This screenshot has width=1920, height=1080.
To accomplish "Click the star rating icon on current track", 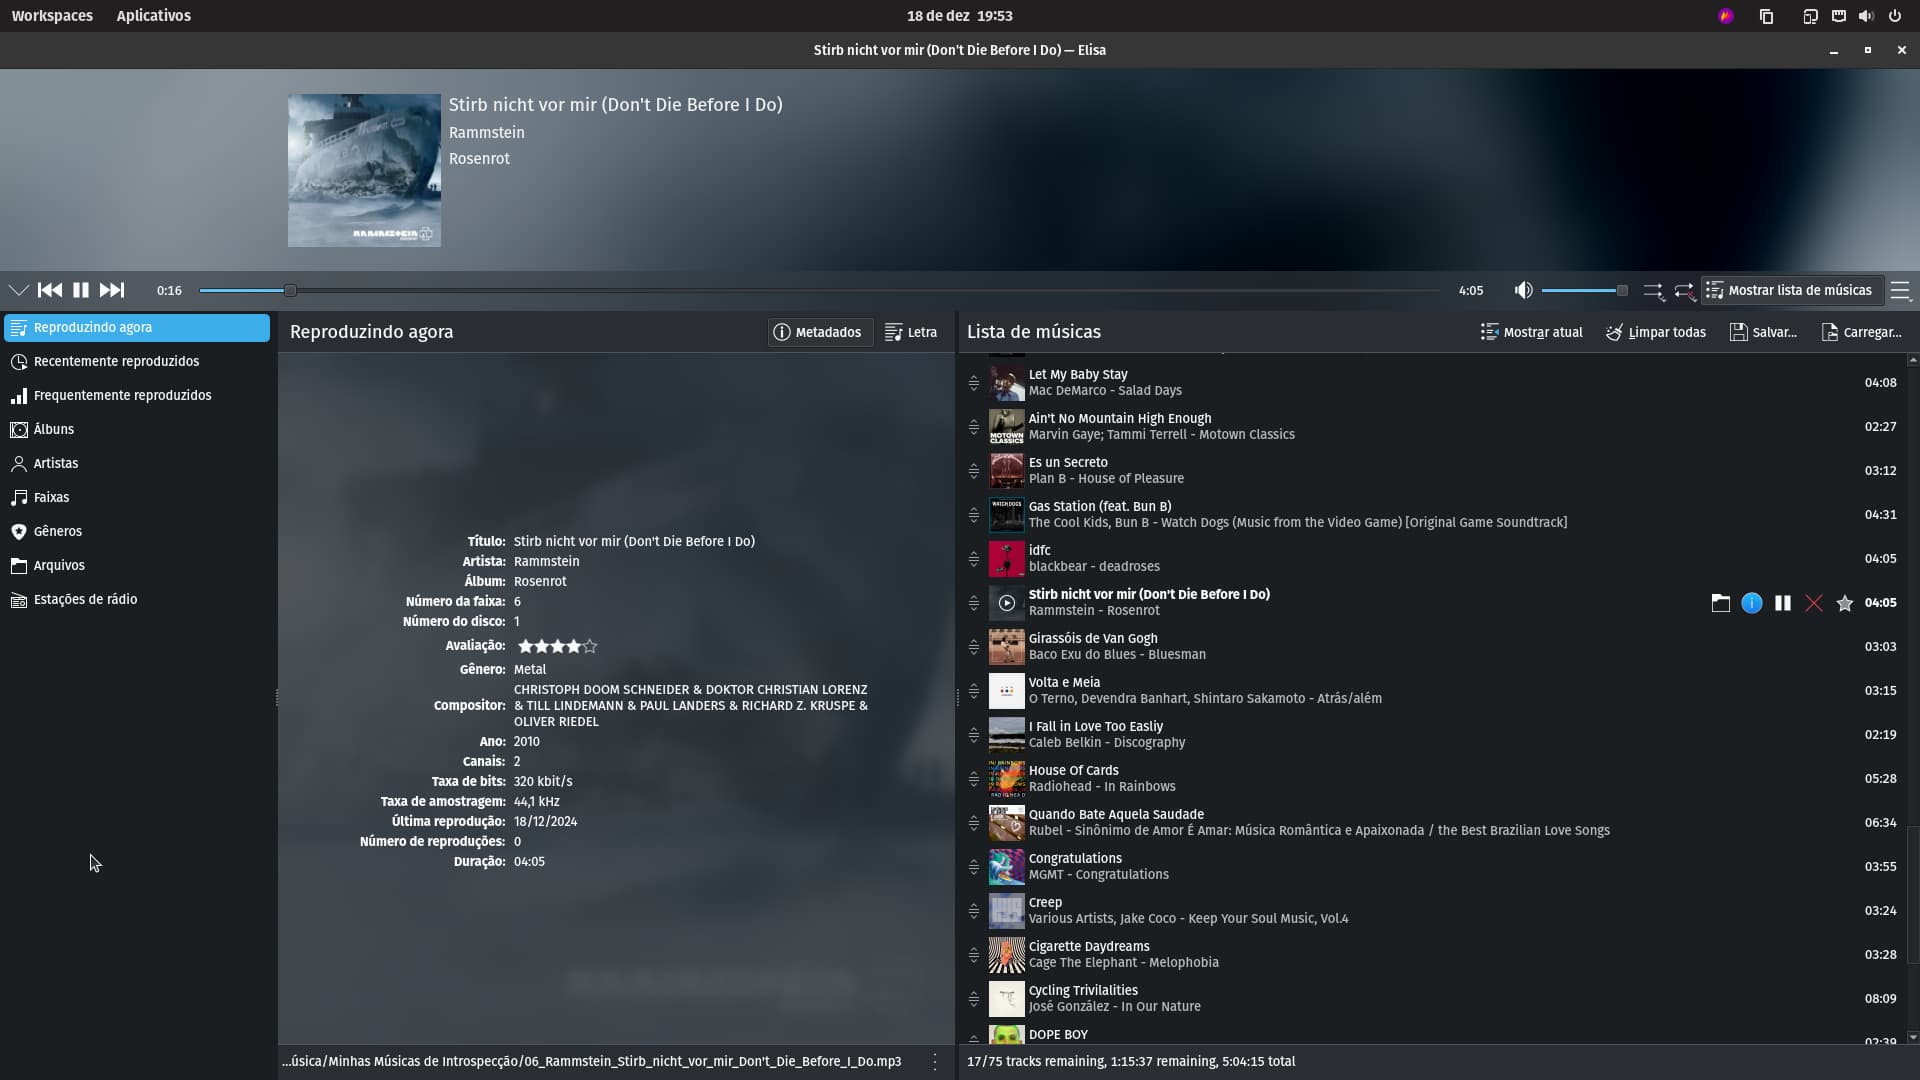I will [1844, 603].
